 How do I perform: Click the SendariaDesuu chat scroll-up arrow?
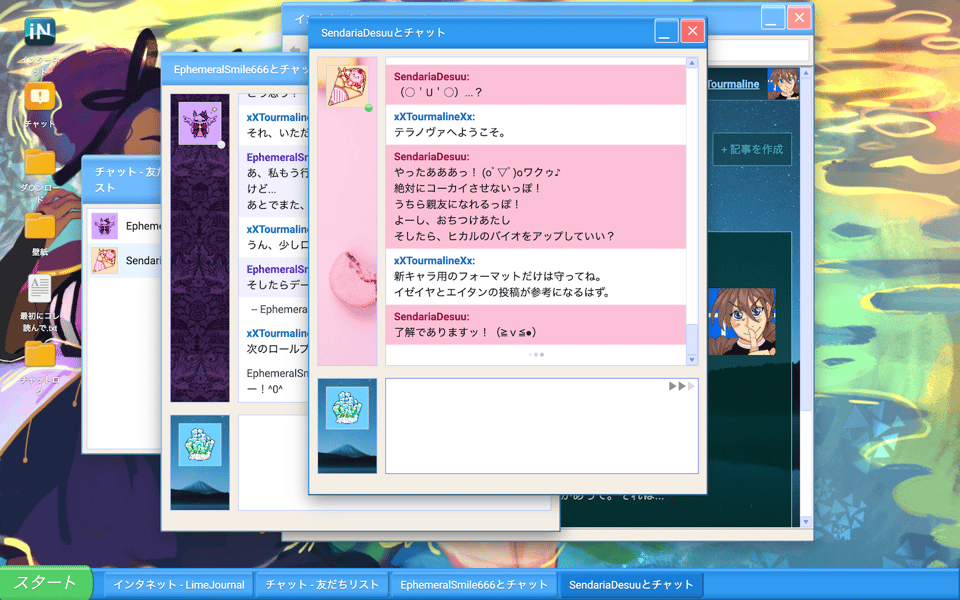(x=692, y=63)
